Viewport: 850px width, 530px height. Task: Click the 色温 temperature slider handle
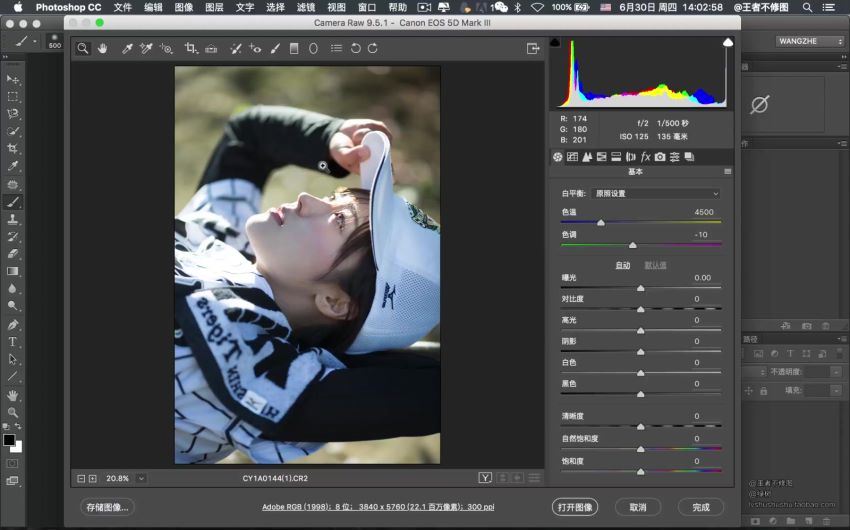click(x=601, y=223)
